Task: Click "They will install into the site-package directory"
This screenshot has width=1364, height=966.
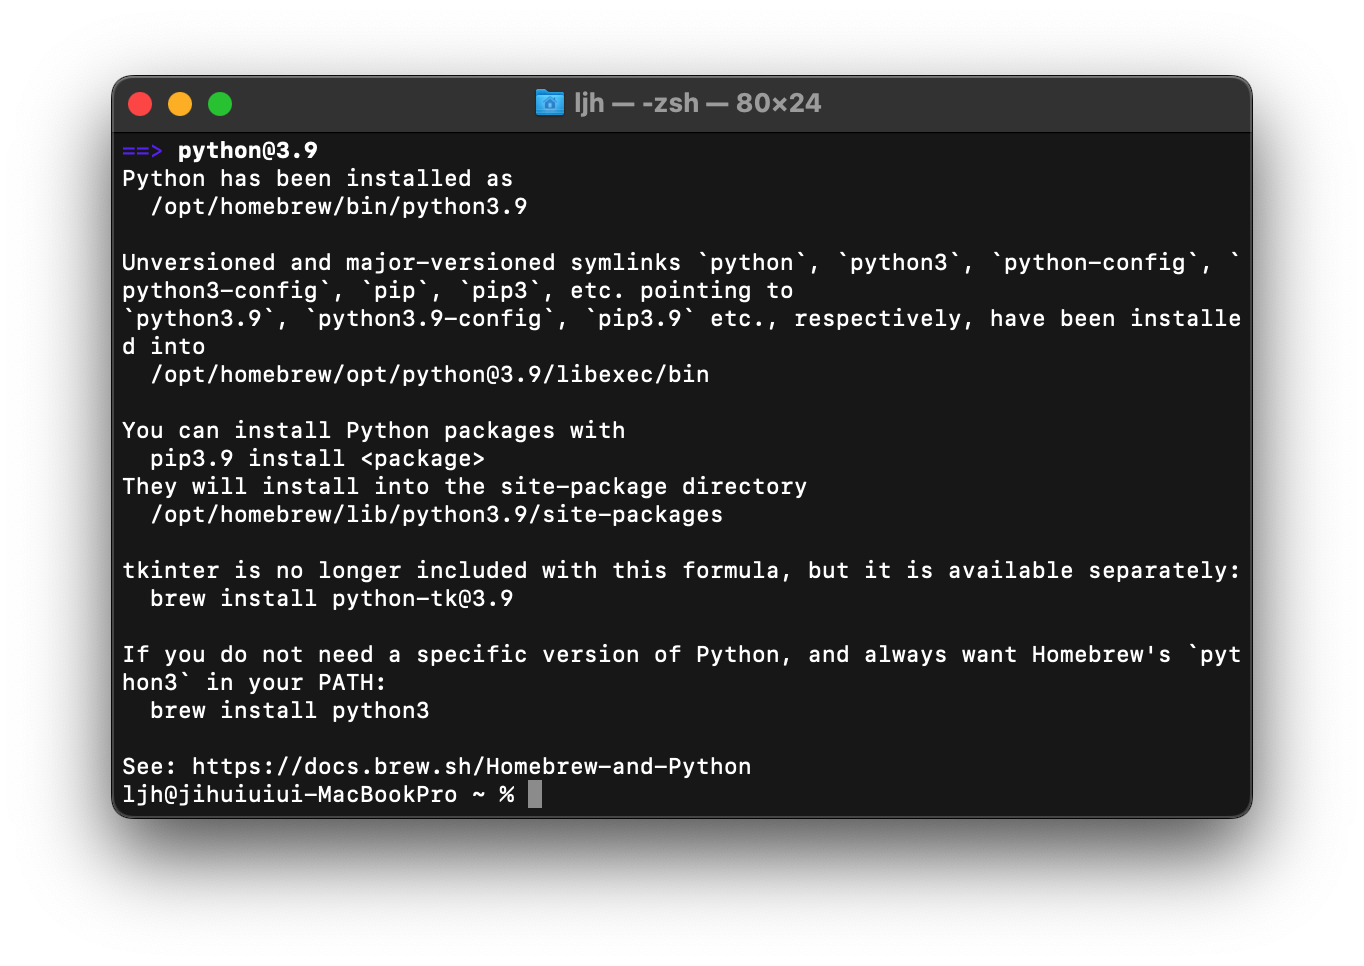Action: [x=464, y=487]
